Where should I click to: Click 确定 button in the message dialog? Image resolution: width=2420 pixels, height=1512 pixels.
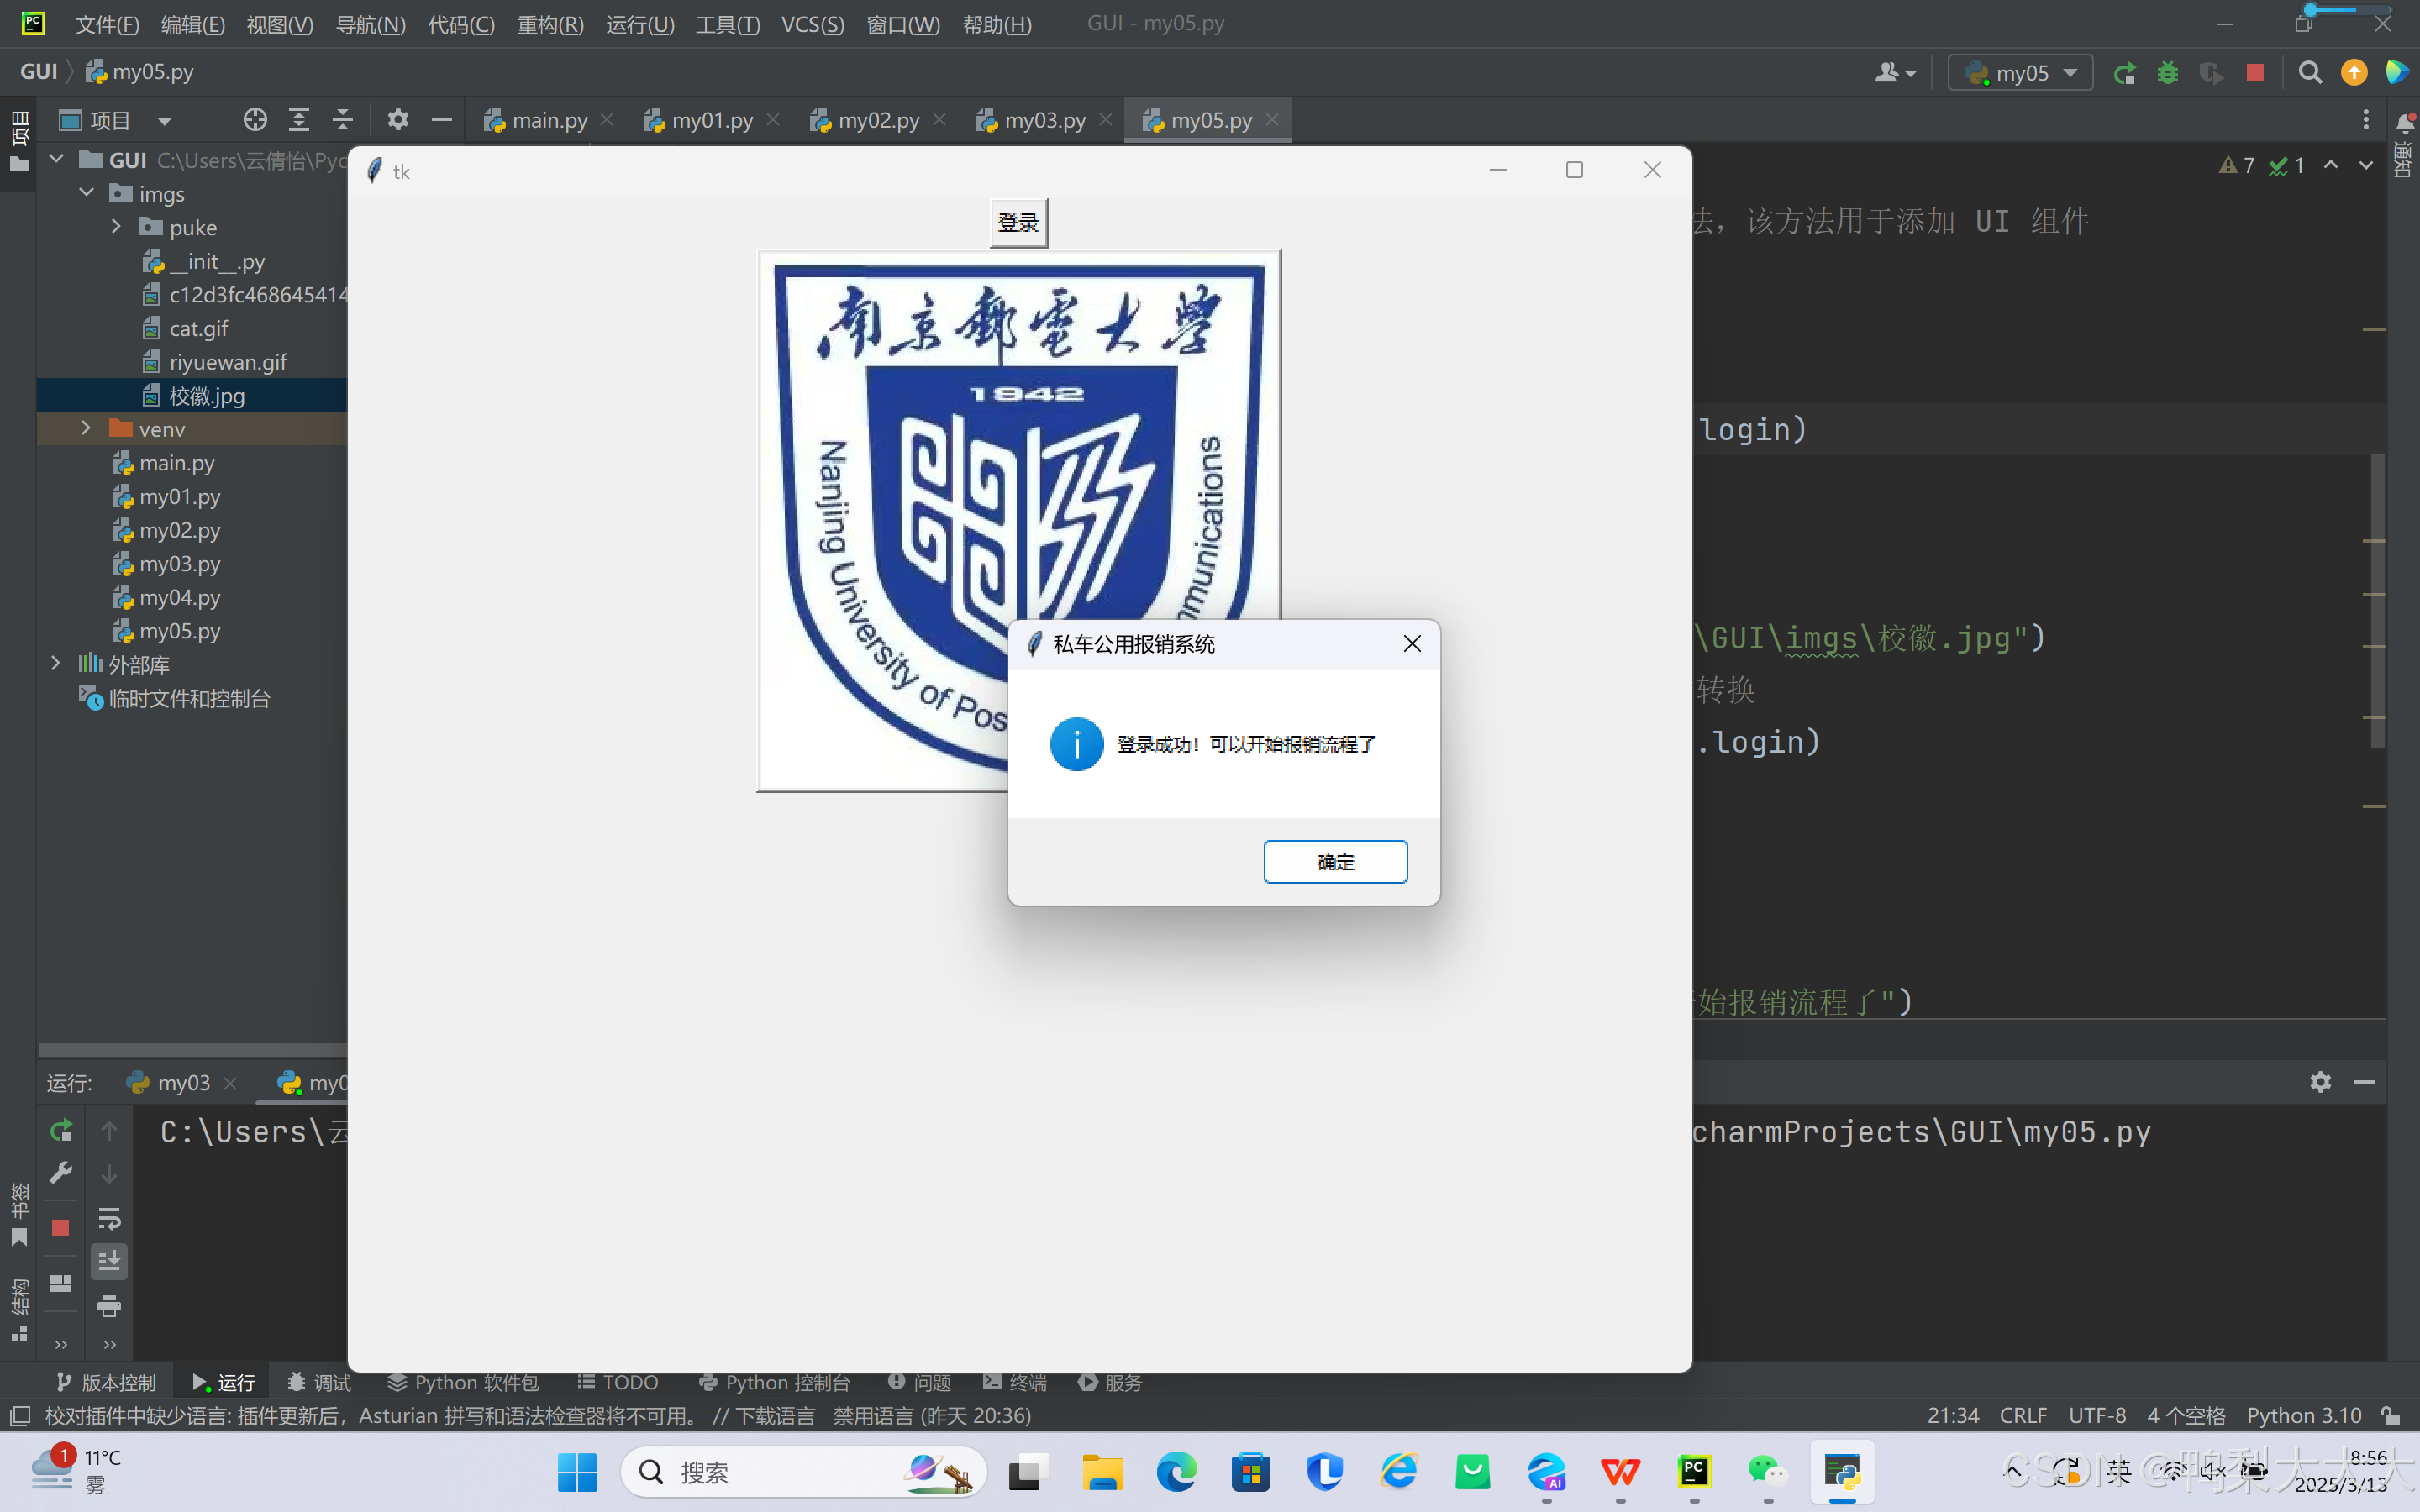tap(1334, 862)
